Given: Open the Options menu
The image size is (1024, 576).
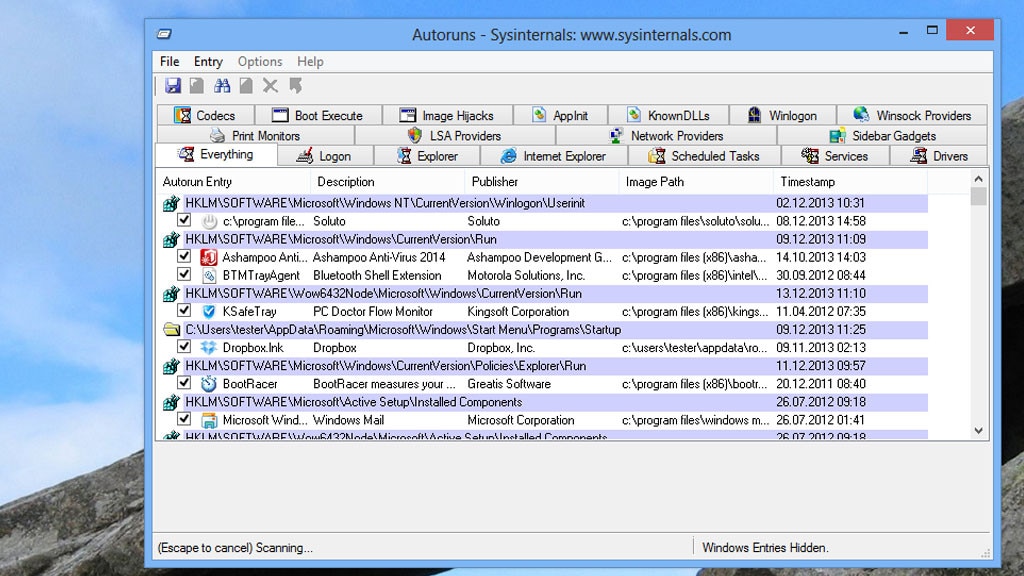Looking at the screenshot, I should pos(260,61).
